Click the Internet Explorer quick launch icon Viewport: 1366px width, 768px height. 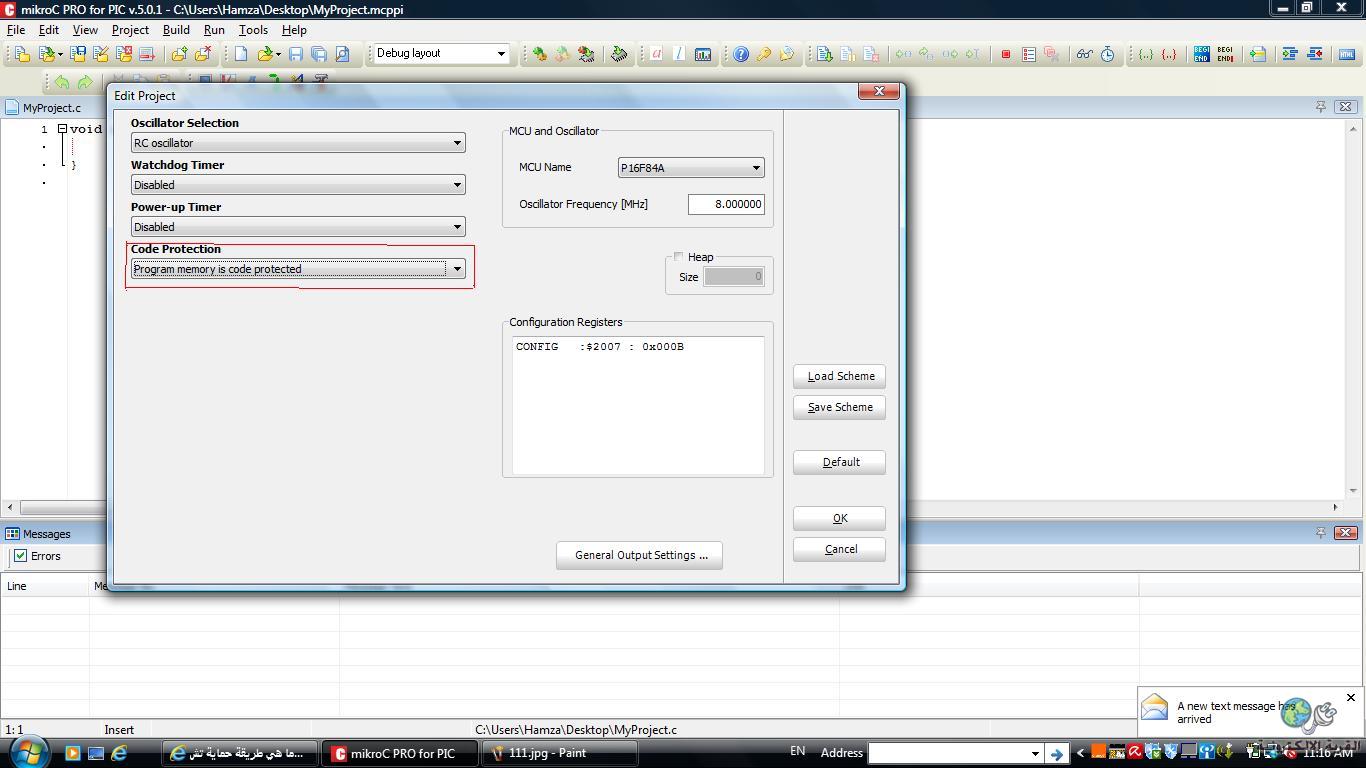point(119,753)
